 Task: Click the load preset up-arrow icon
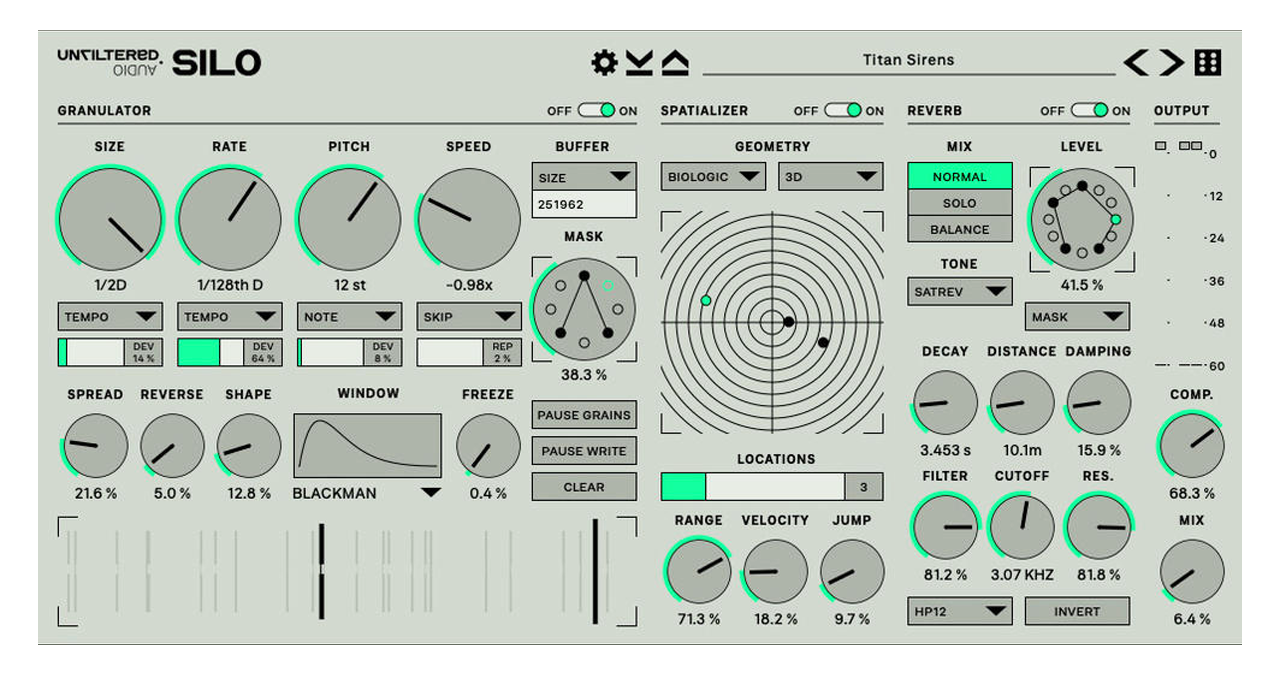(x=675, y=63)
